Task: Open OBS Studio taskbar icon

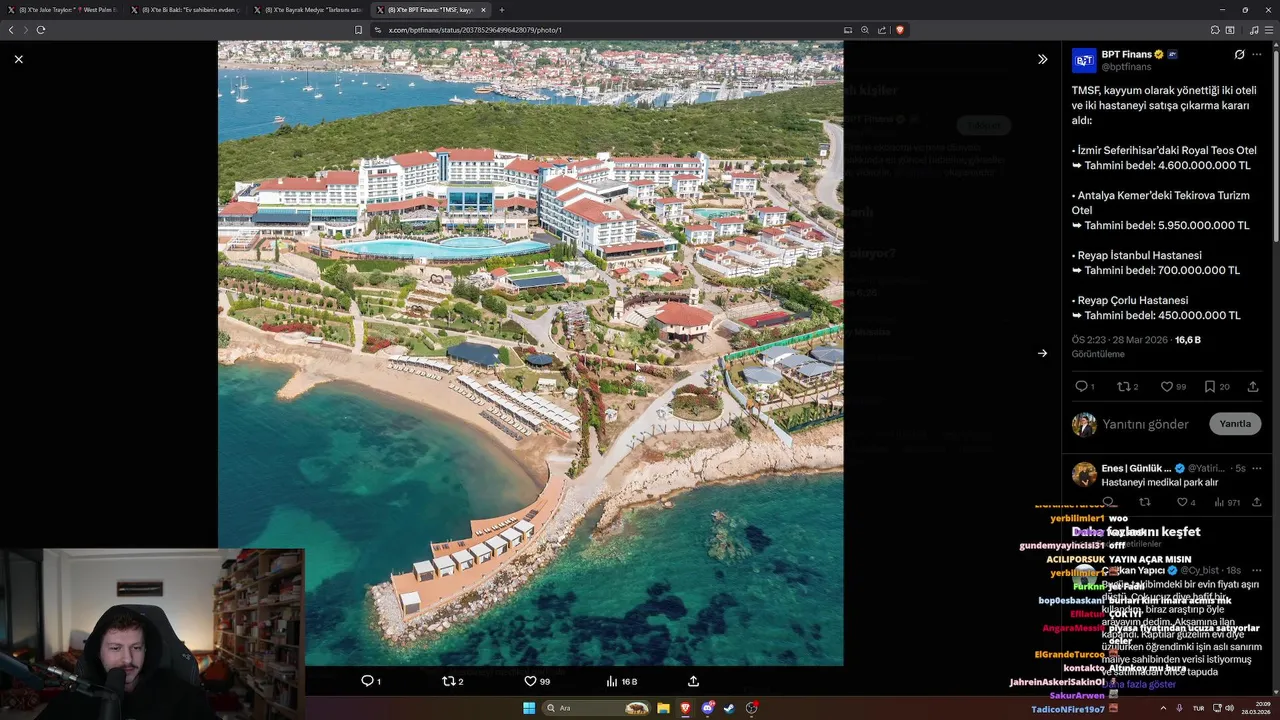Action: coord(751,708)
